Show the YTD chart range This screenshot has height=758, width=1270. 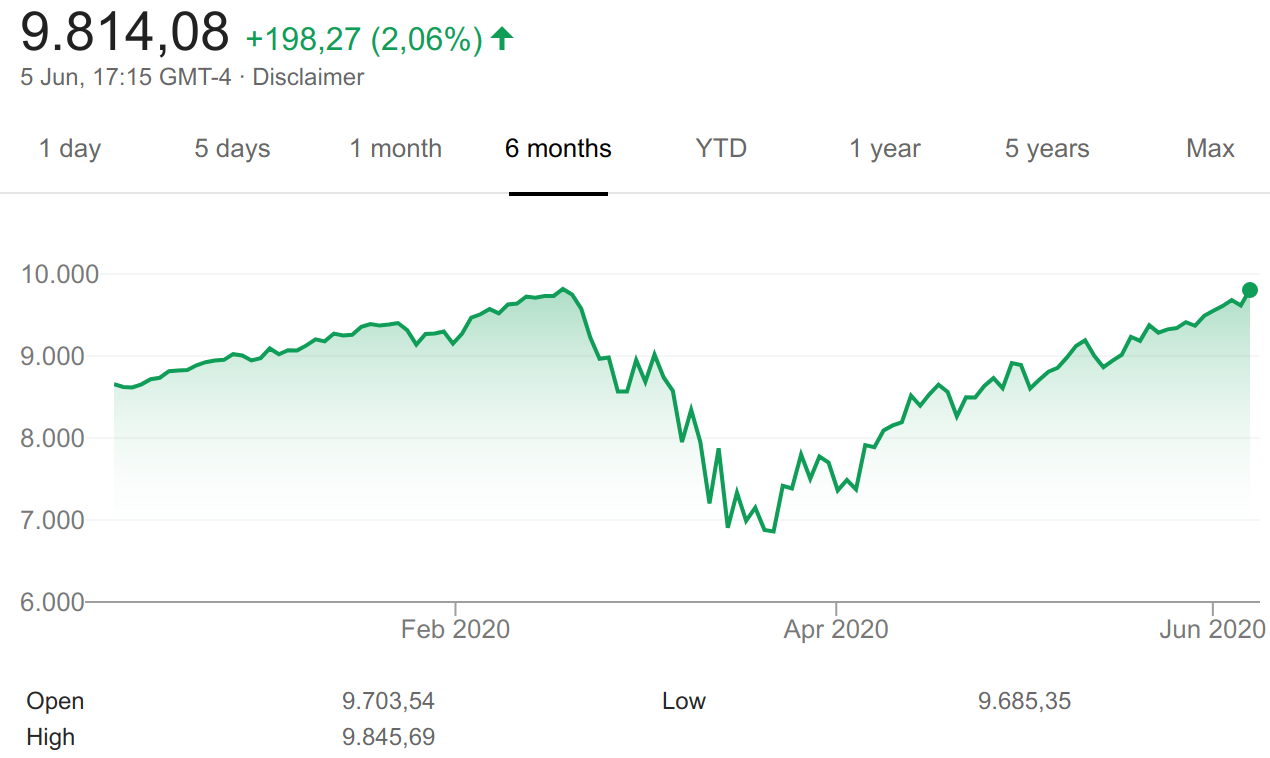[721, 149]
